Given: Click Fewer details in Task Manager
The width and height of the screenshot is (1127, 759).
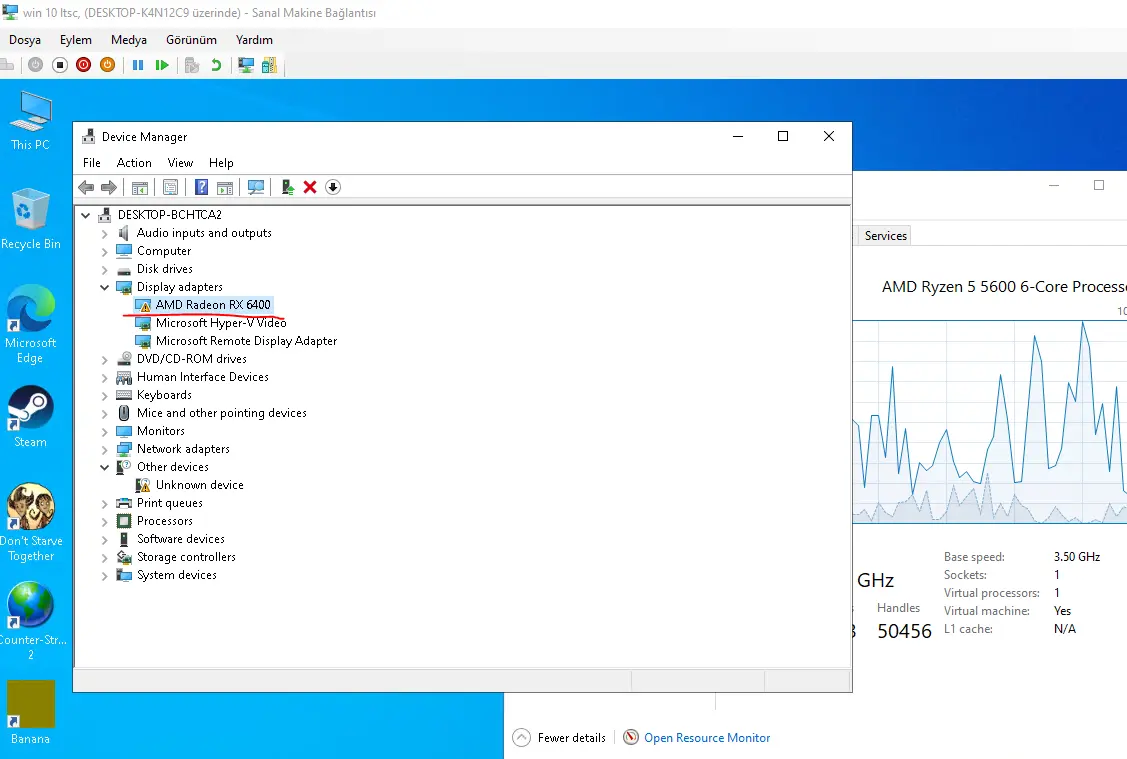Looking at the screenshot, I should tap(560, 738).
